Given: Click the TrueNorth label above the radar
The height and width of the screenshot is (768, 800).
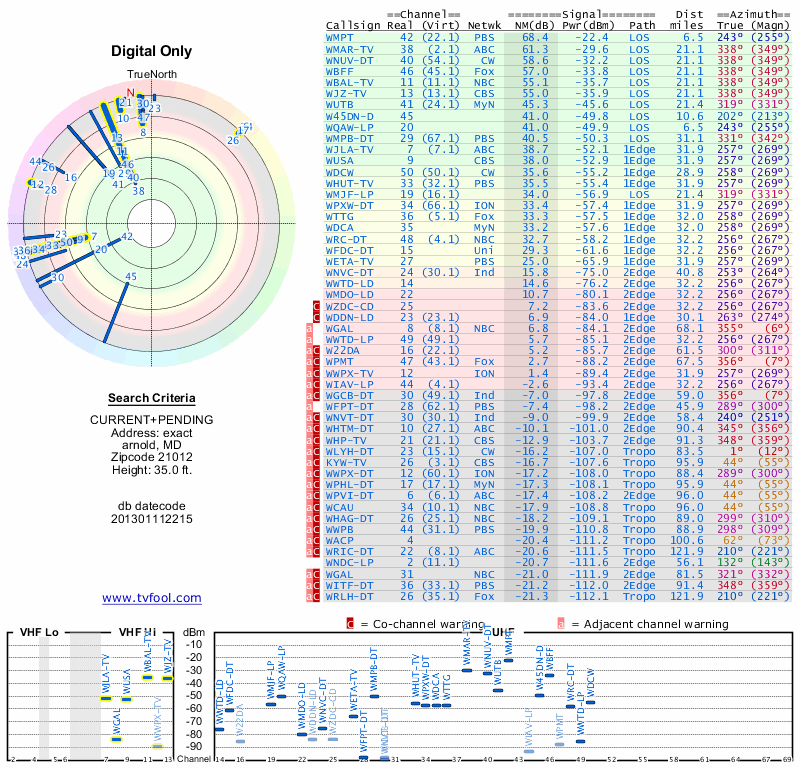Looking at the screenshot, I should [152, 75].
